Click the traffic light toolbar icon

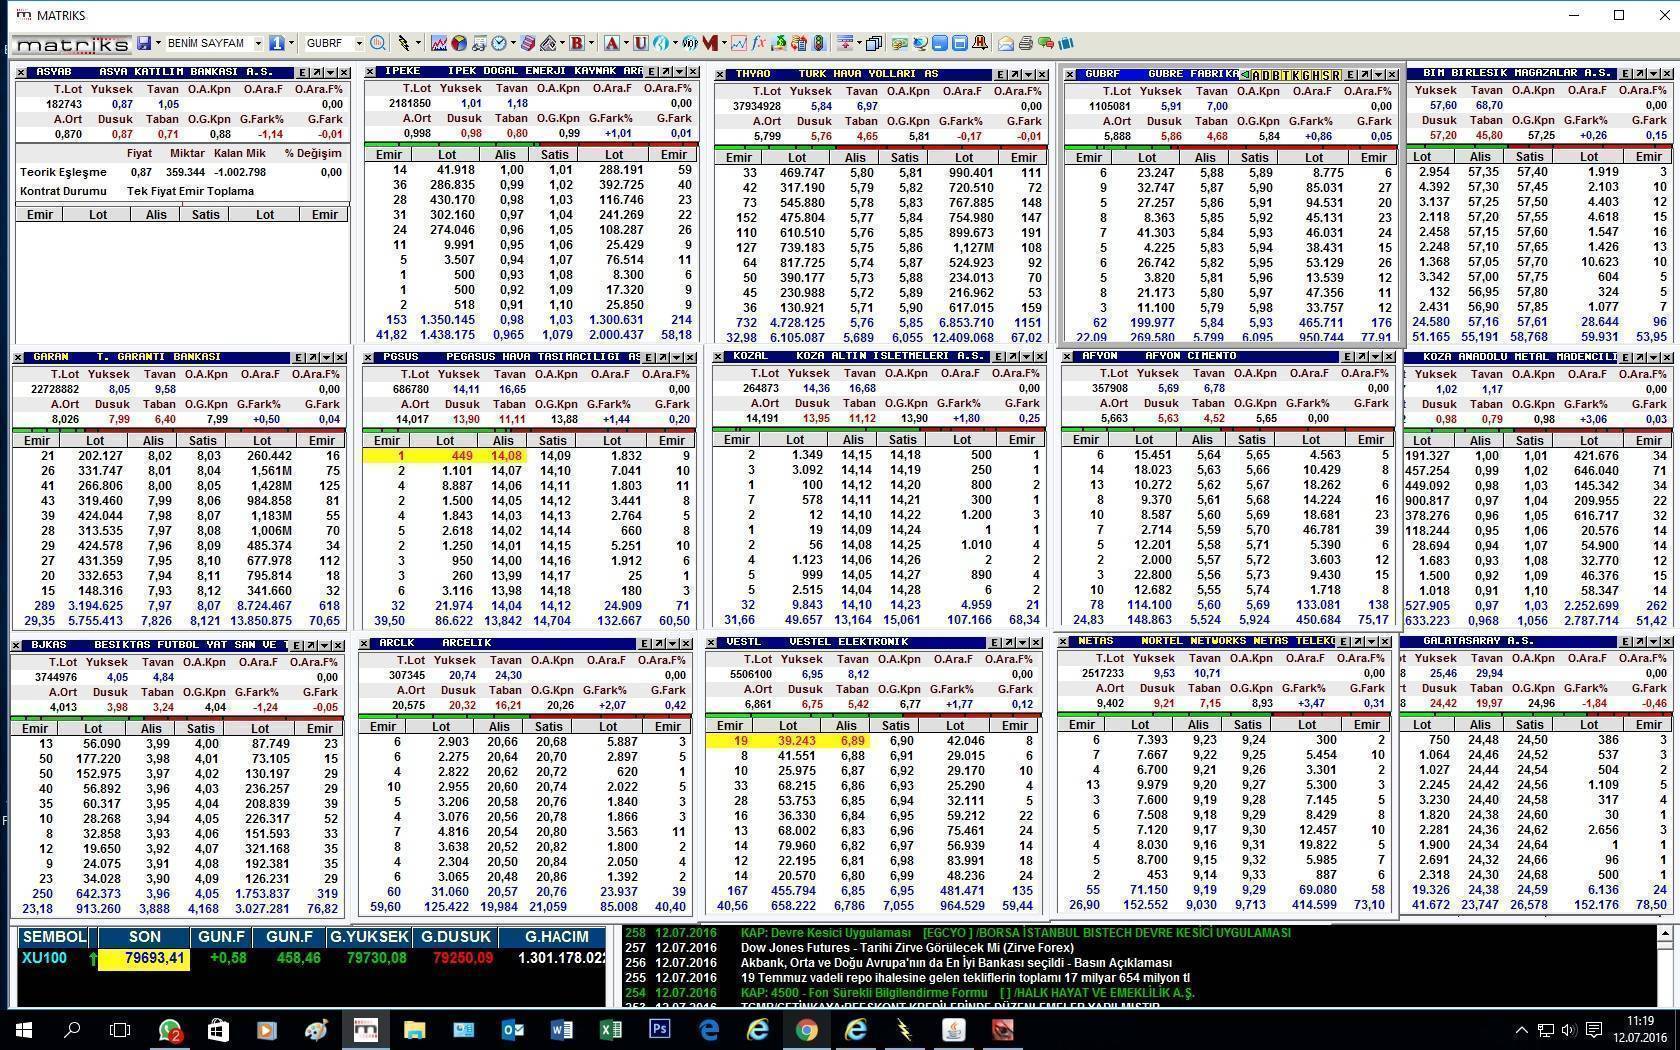pyautogui.click(x=819, y=44)
